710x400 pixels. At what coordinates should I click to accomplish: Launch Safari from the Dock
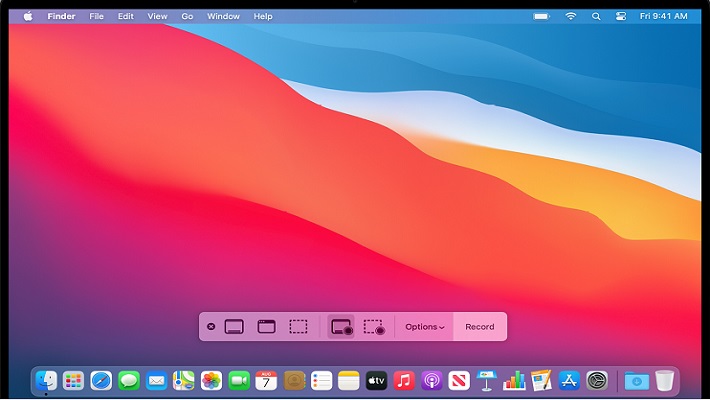pos(101,381)
